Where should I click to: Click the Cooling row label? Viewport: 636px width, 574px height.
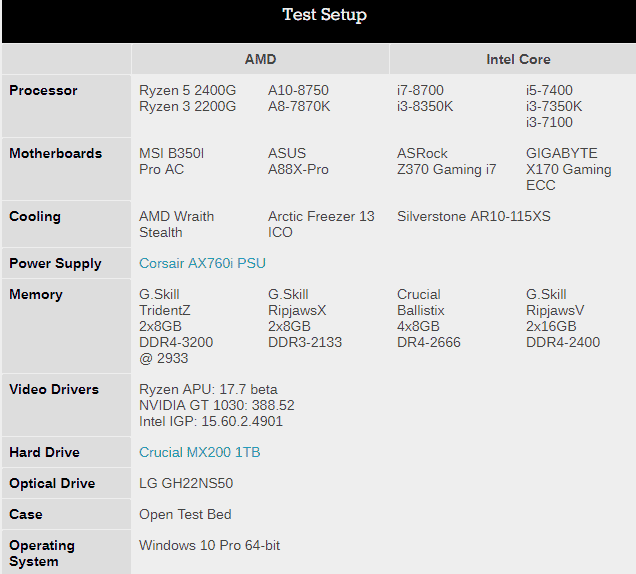35,217
